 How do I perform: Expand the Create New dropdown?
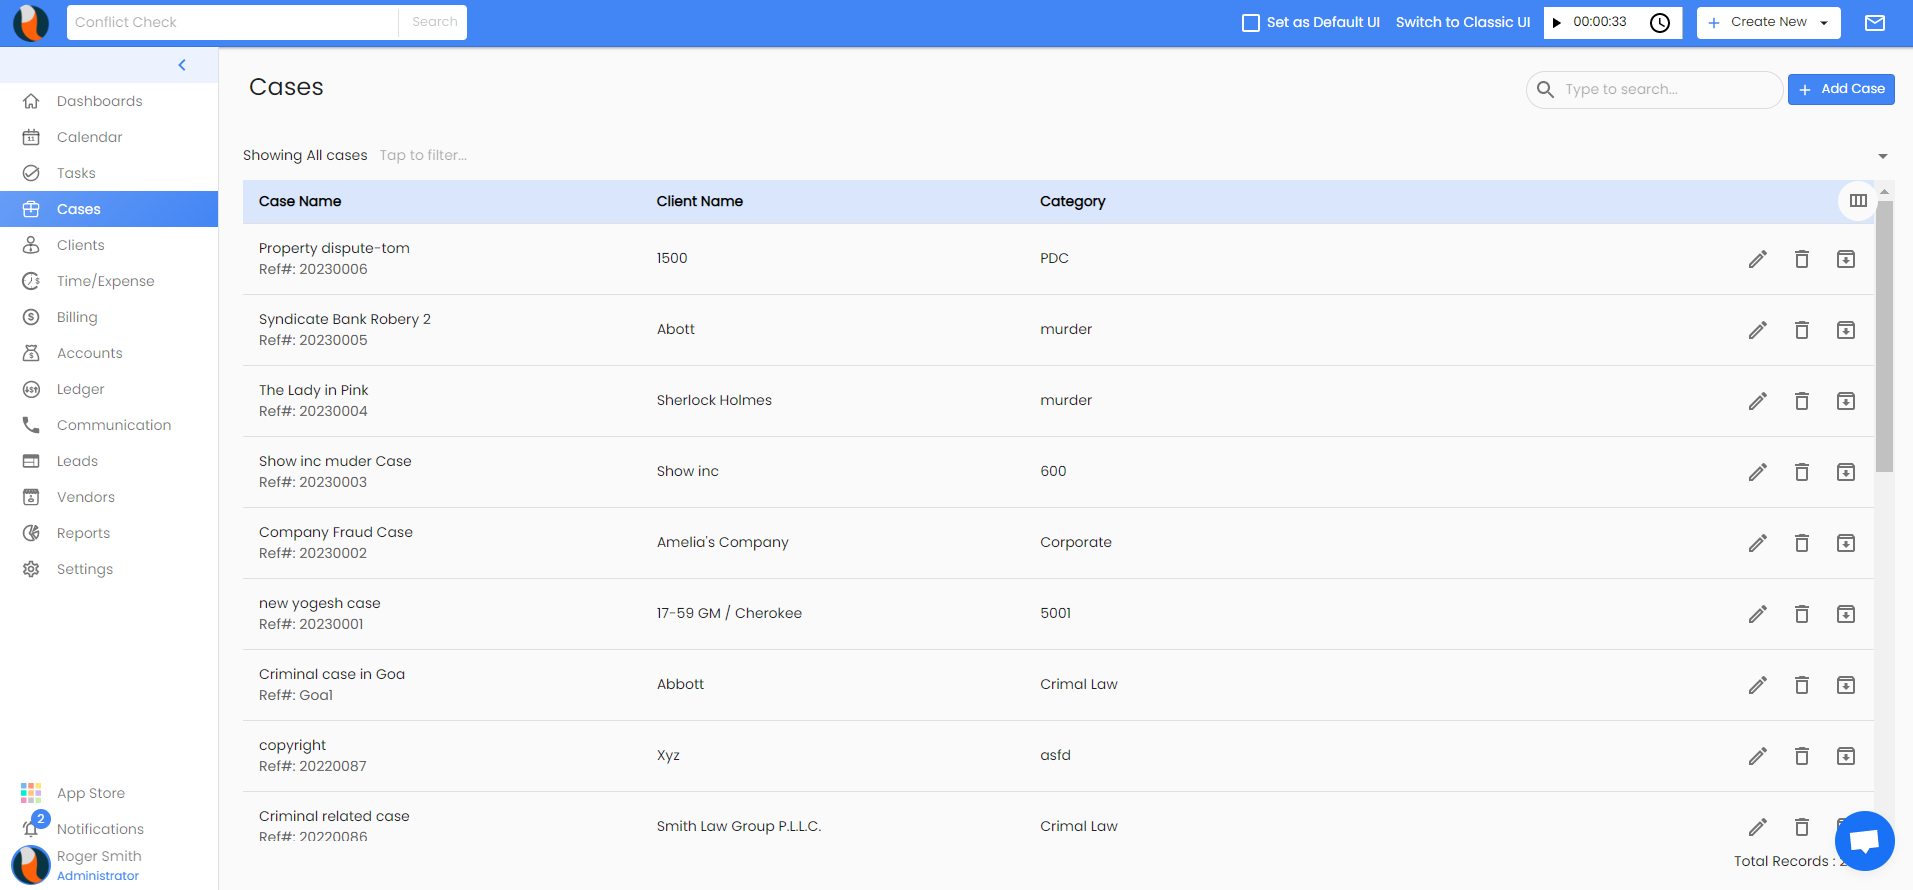pos(1824,23)
